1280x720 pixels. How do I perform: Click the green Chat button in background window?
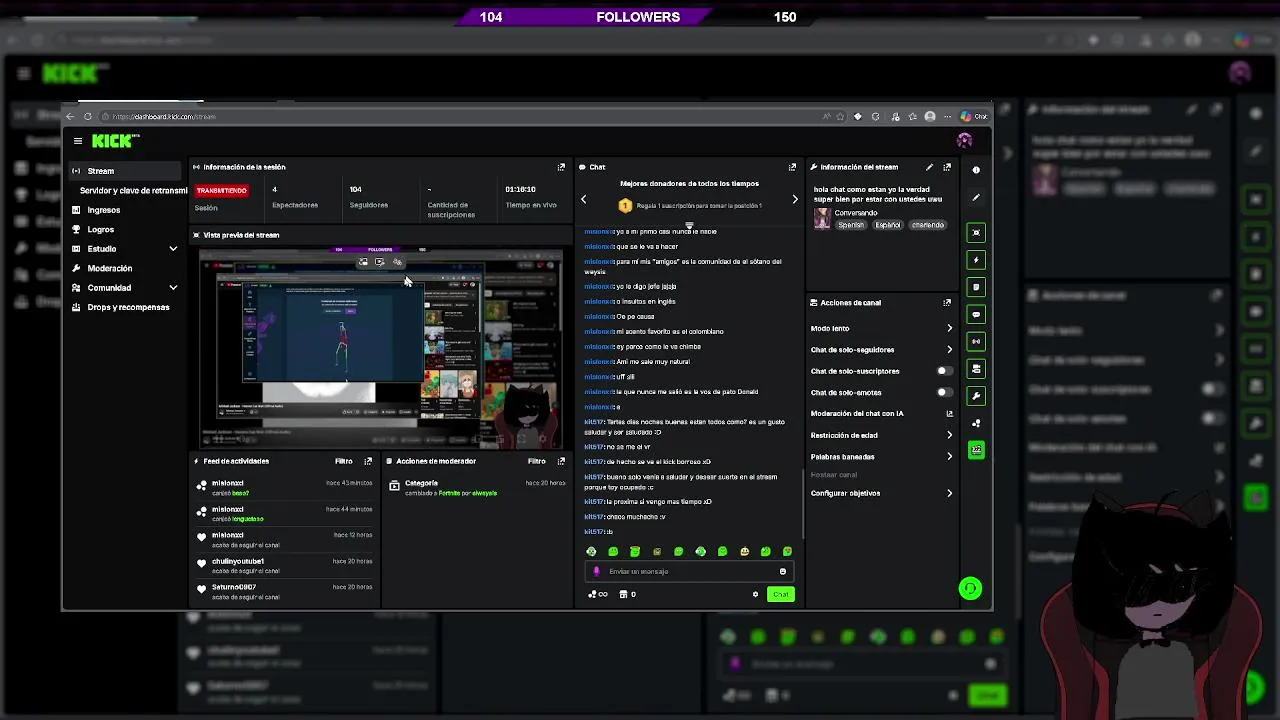pyautogui.click(x=987, y=695)
